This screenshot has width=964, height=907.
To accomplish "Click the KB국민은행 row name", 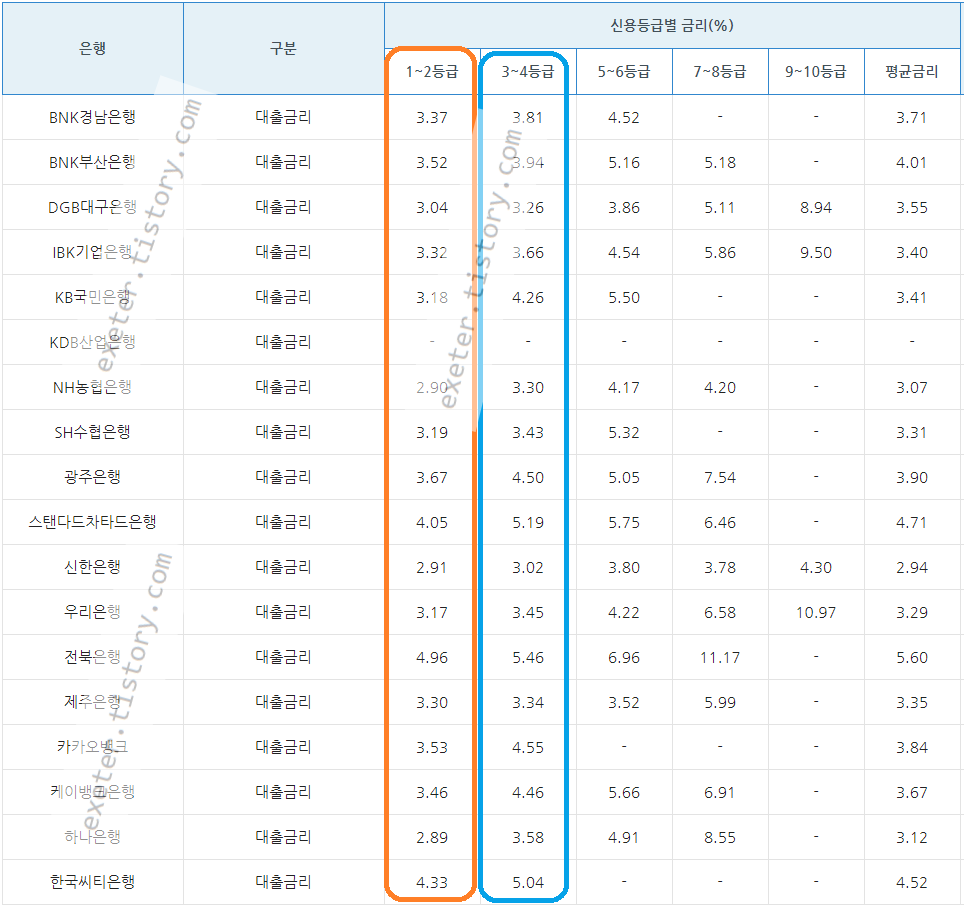I will (92, 297).
